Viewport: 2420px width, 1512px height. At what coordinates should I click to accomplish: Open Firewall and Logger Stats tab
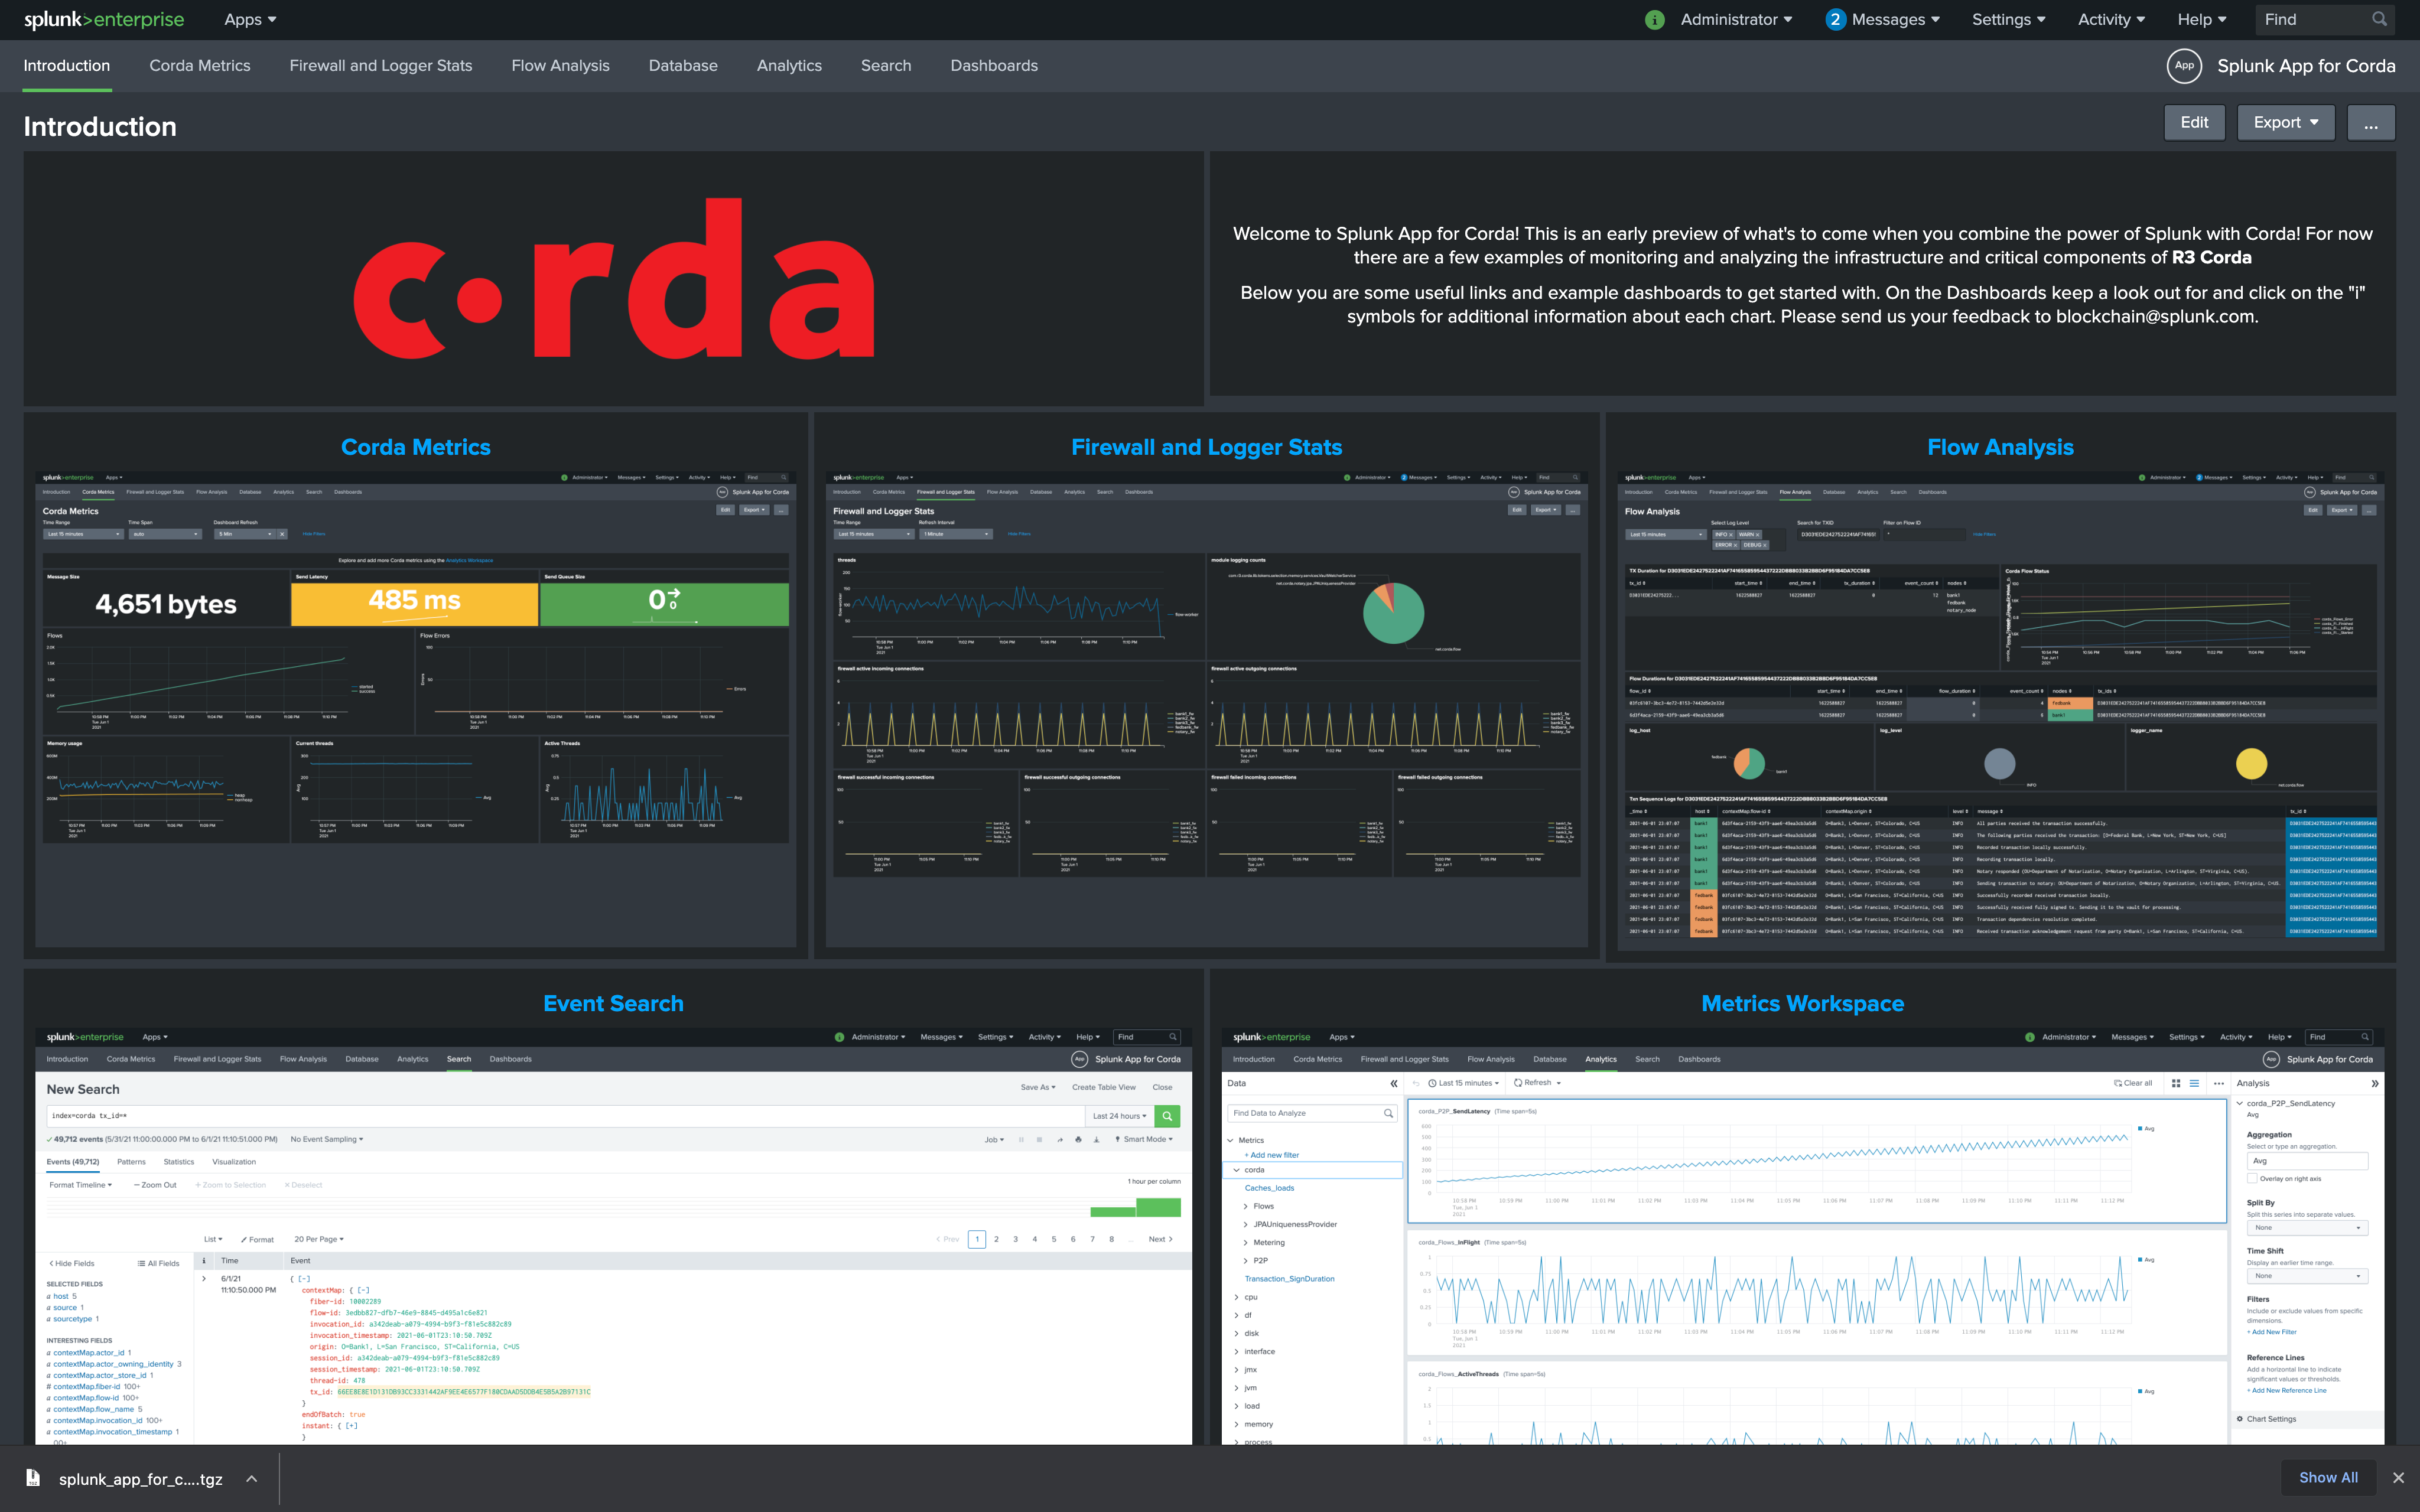pyautogui.click(x=381, y=66)
